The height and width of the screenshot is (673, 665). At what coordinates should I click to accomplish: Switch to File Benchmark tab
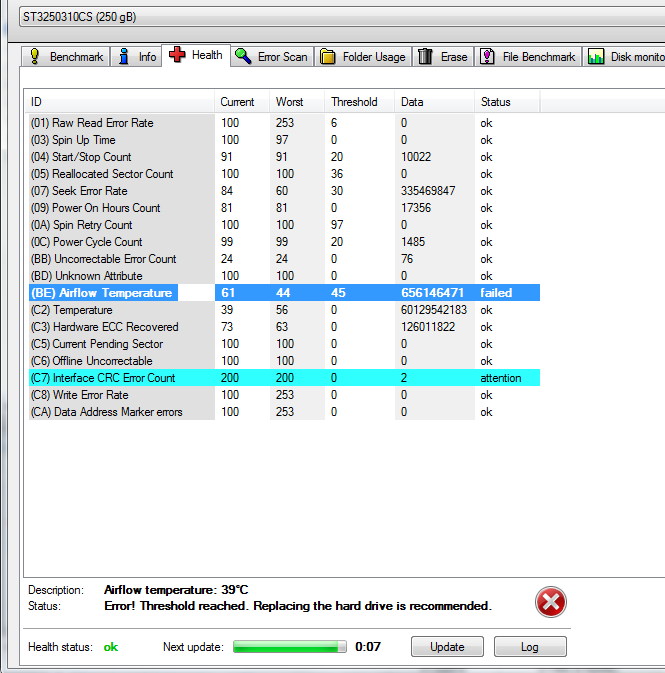tap(528, 57)
